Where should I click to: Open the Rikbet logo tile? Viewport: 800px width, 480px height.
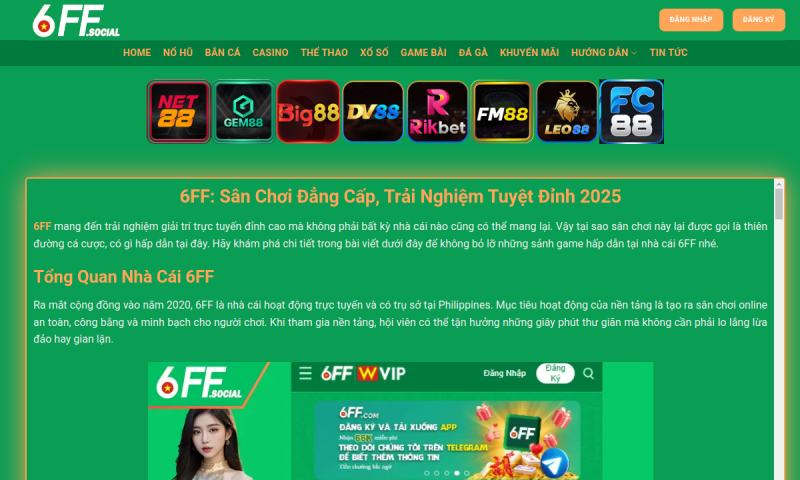click(x=438, y=112)
